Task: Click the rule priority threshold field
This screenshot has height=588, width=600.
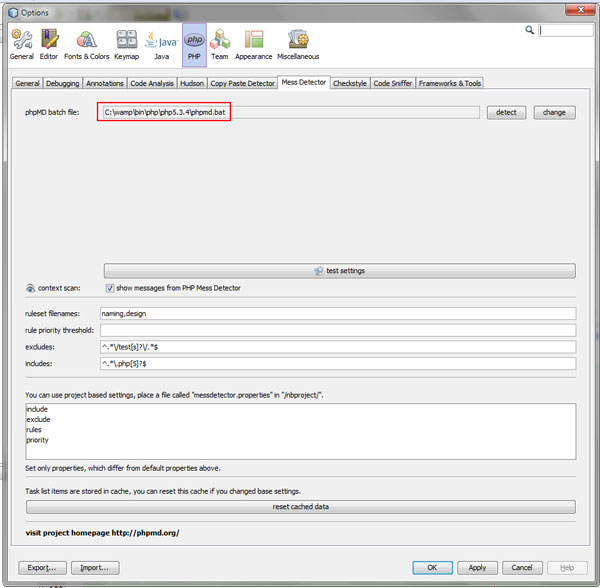Action: tap(338, 330)
